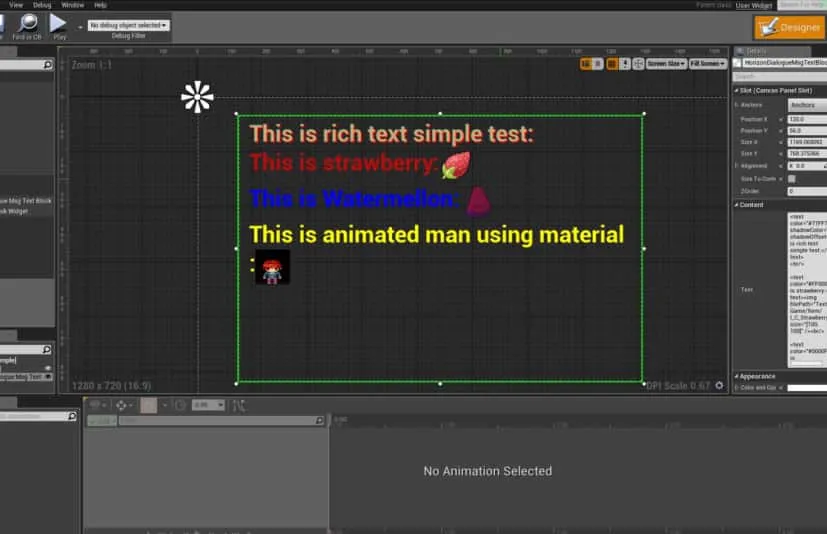Screen dimensions: 827x534
Task: Open the Debug menu
Action: (42, 5)
